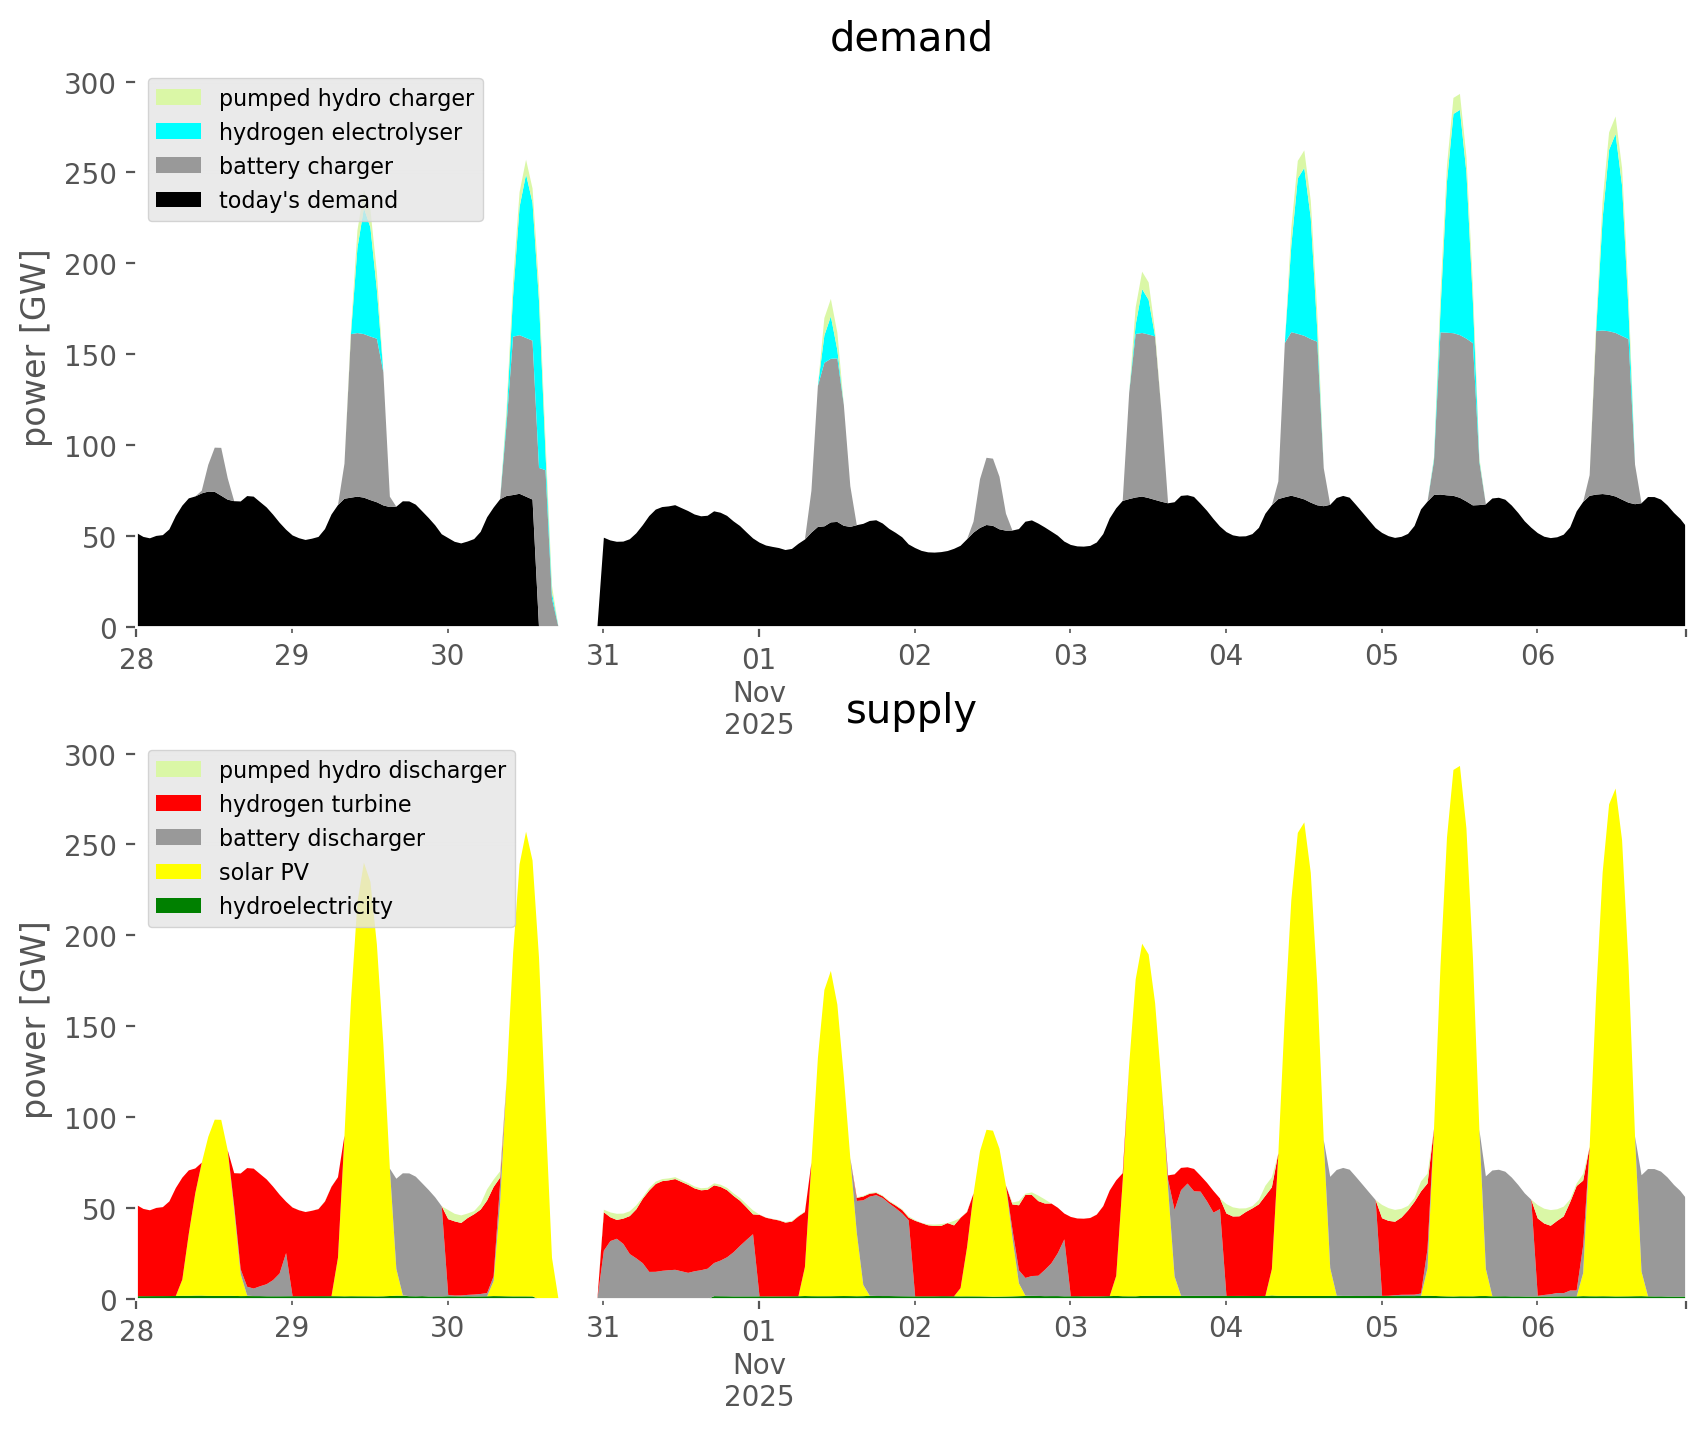Click the '300' tick on the demand y-axis
Image resolution: width=1706 pixels, height=1431 pixels.
pos(91,83)
